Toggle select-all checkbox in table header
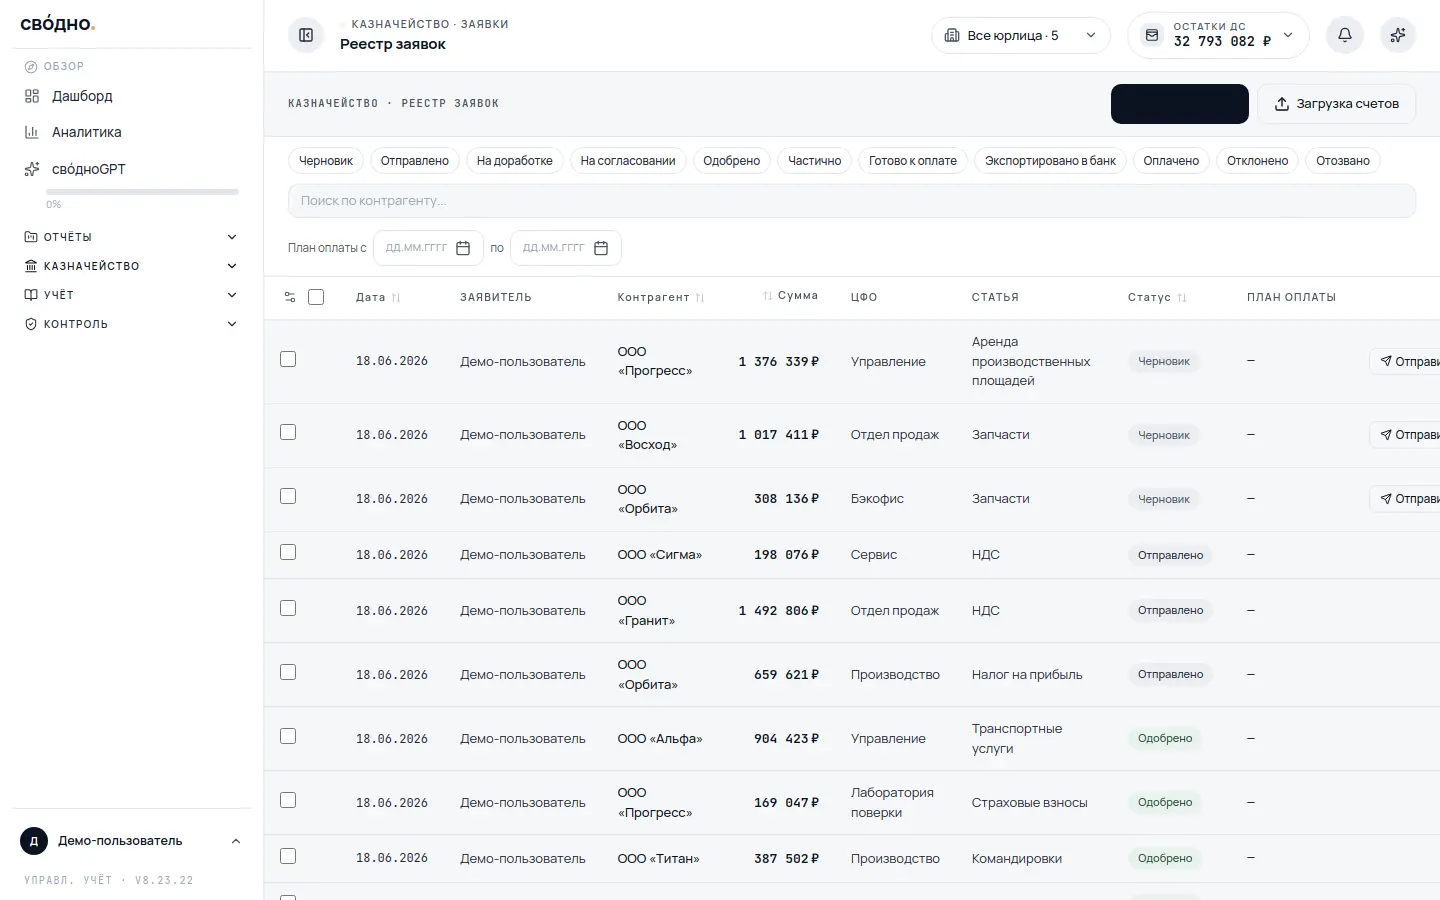Viewport: 1440px width, 900px height. coord(316,297)
